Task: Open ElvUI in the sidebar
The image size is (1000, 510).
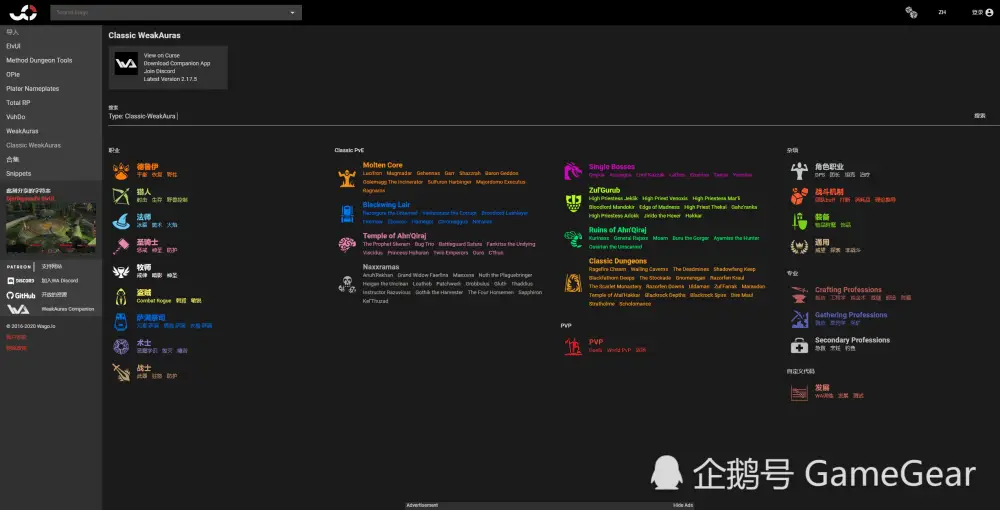Action: [13, 46]
